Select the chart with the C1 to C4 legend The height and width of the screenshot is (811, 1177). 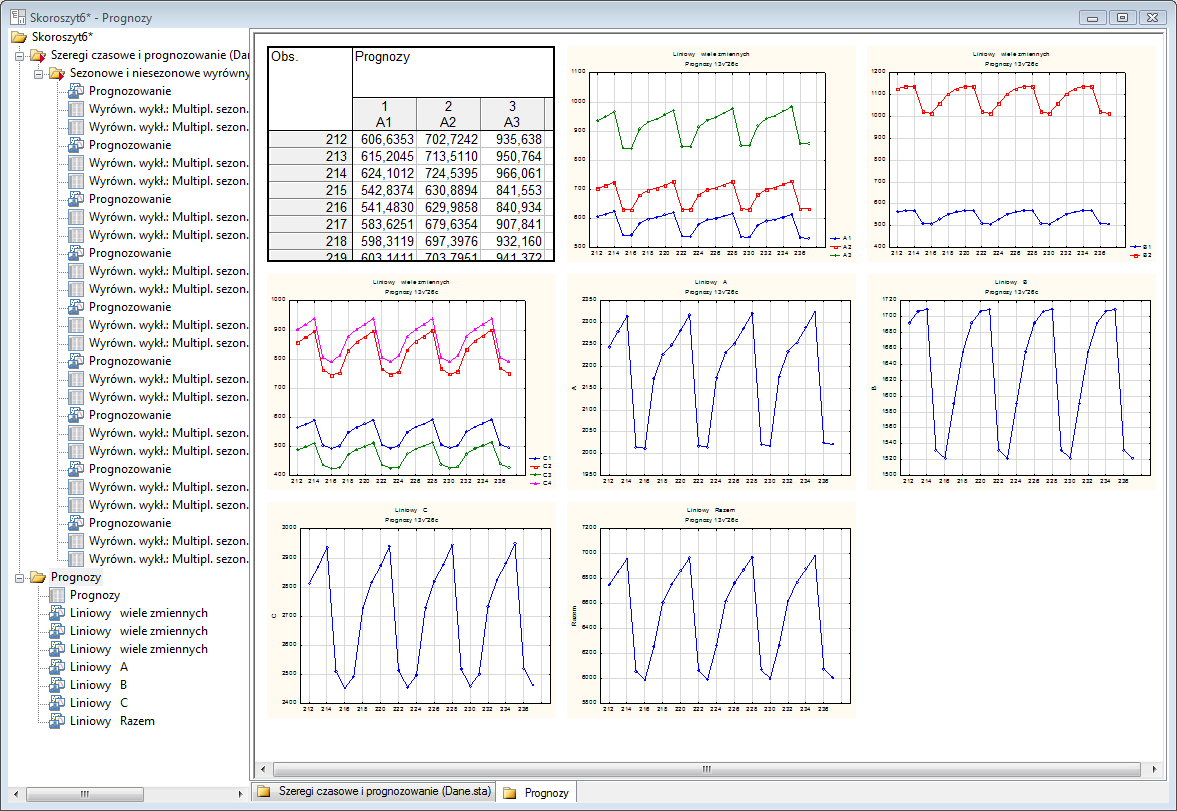coord(411,381)
